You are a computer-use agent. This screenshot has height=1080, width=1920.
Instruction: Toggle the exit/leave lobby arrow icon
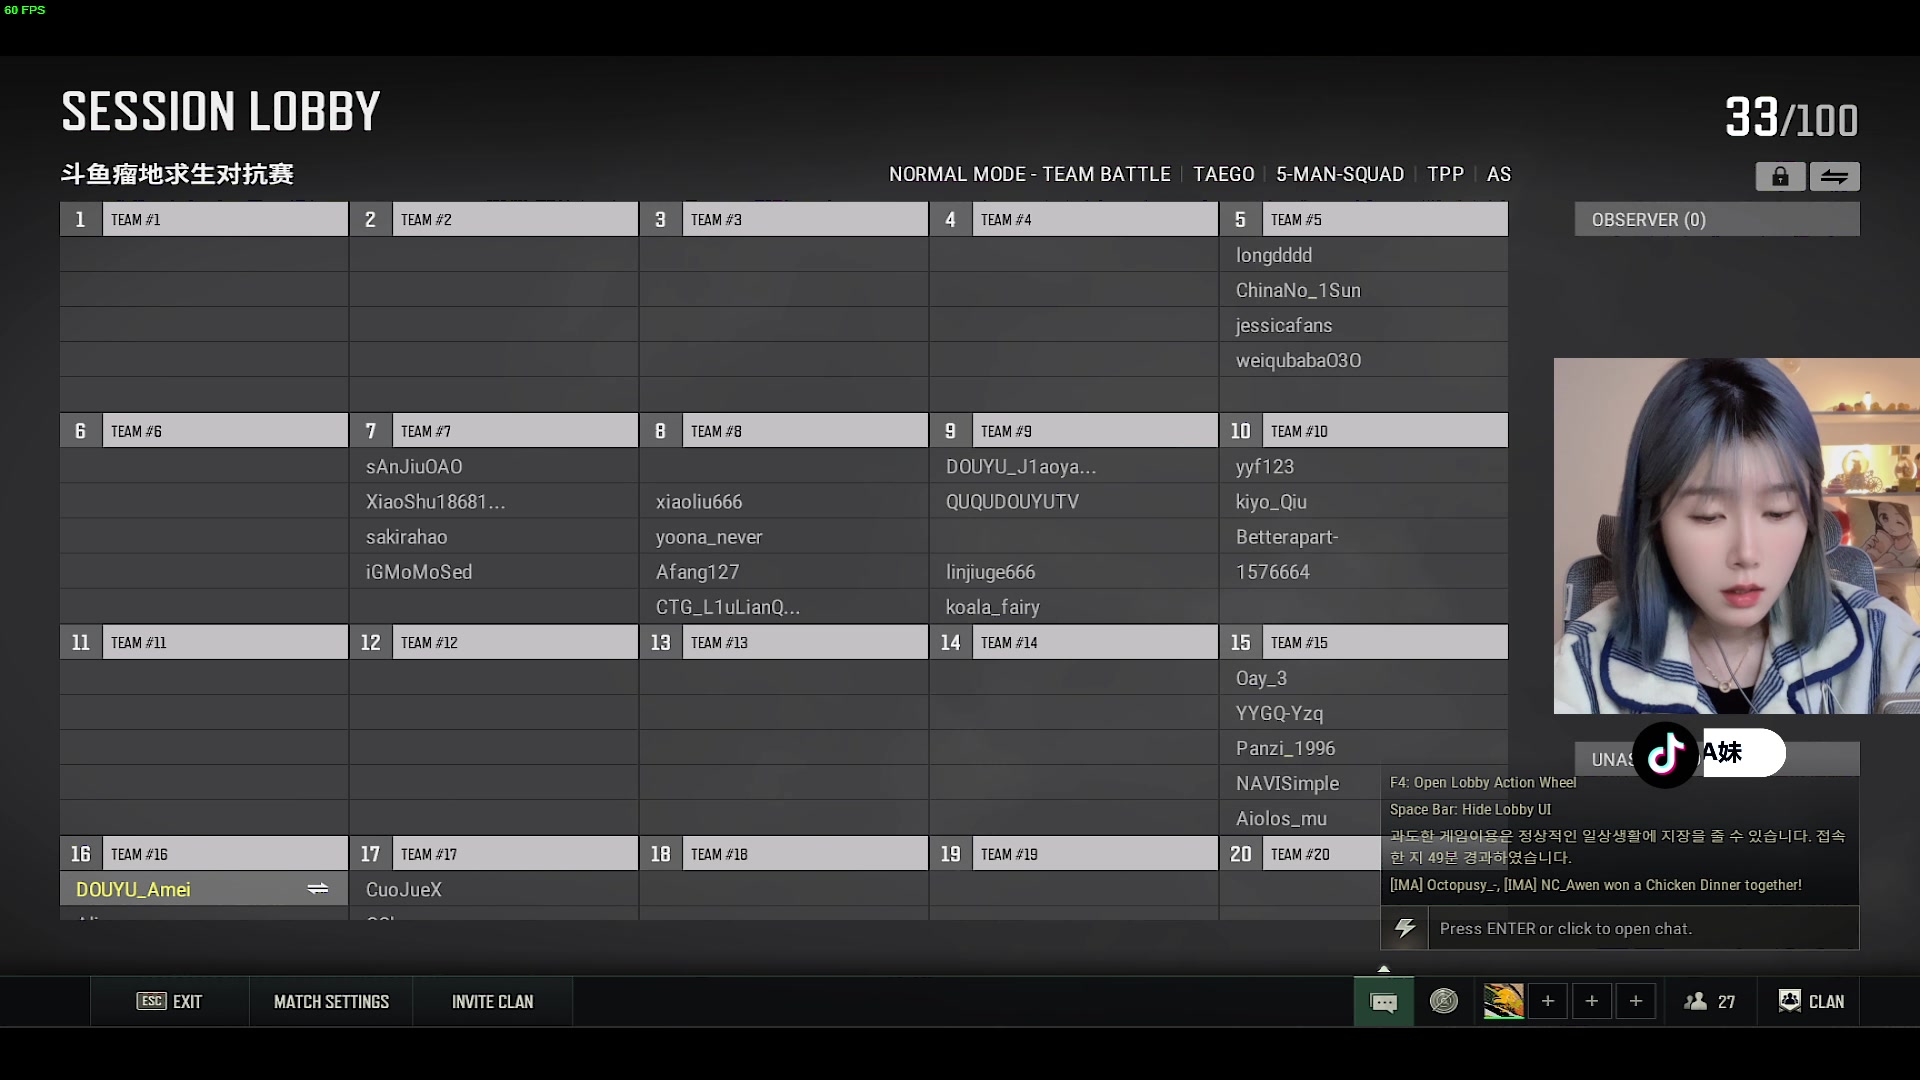(x=1836, y=175)
